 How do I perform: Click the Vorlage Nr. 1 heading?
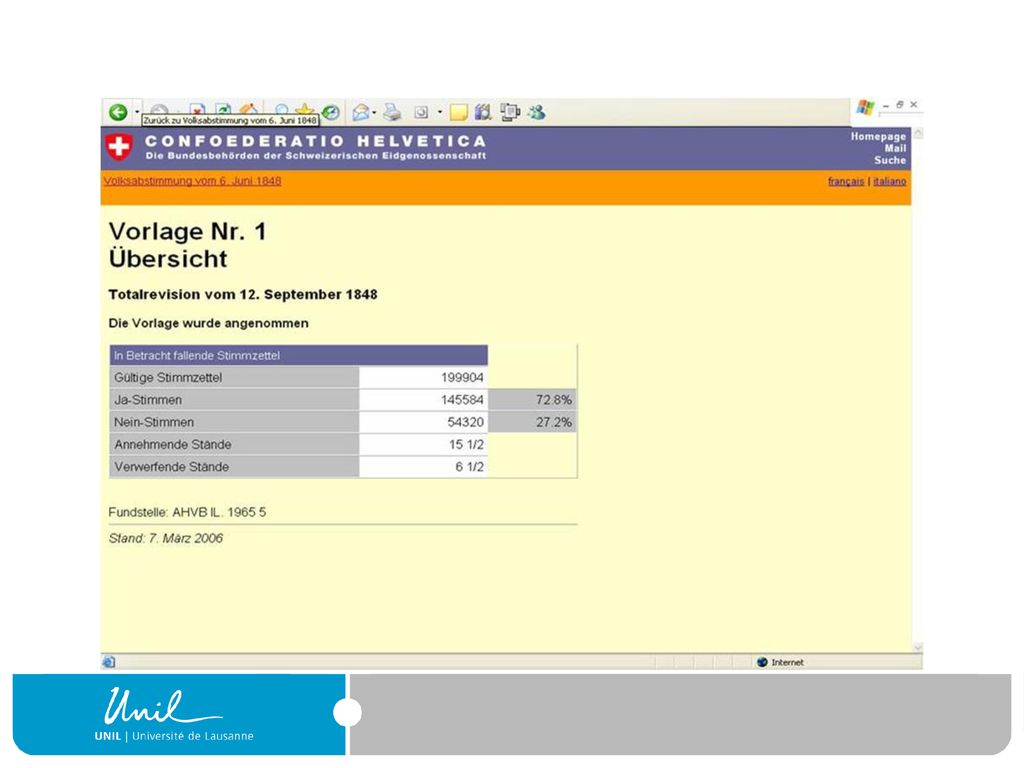click(x=187, y=231)
